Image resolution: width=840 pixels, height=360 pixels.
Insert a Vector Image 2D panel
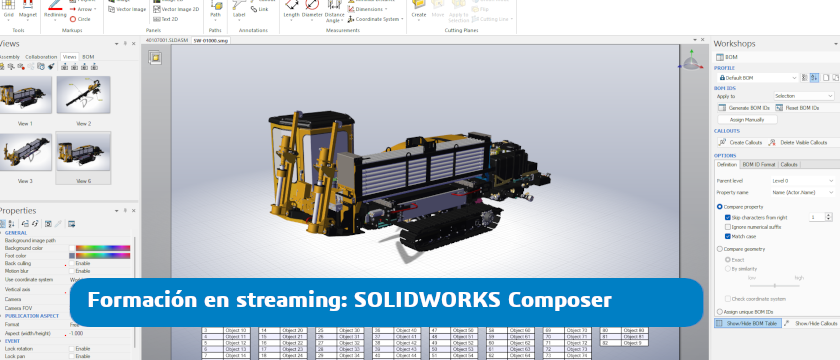(x=176, y=9)
